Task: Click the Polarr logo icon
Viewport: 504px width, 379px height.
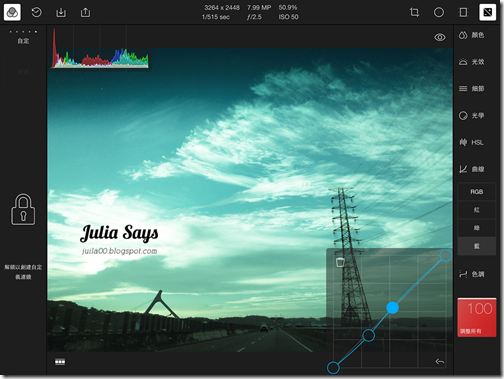Action: click(x=12, y=12)
